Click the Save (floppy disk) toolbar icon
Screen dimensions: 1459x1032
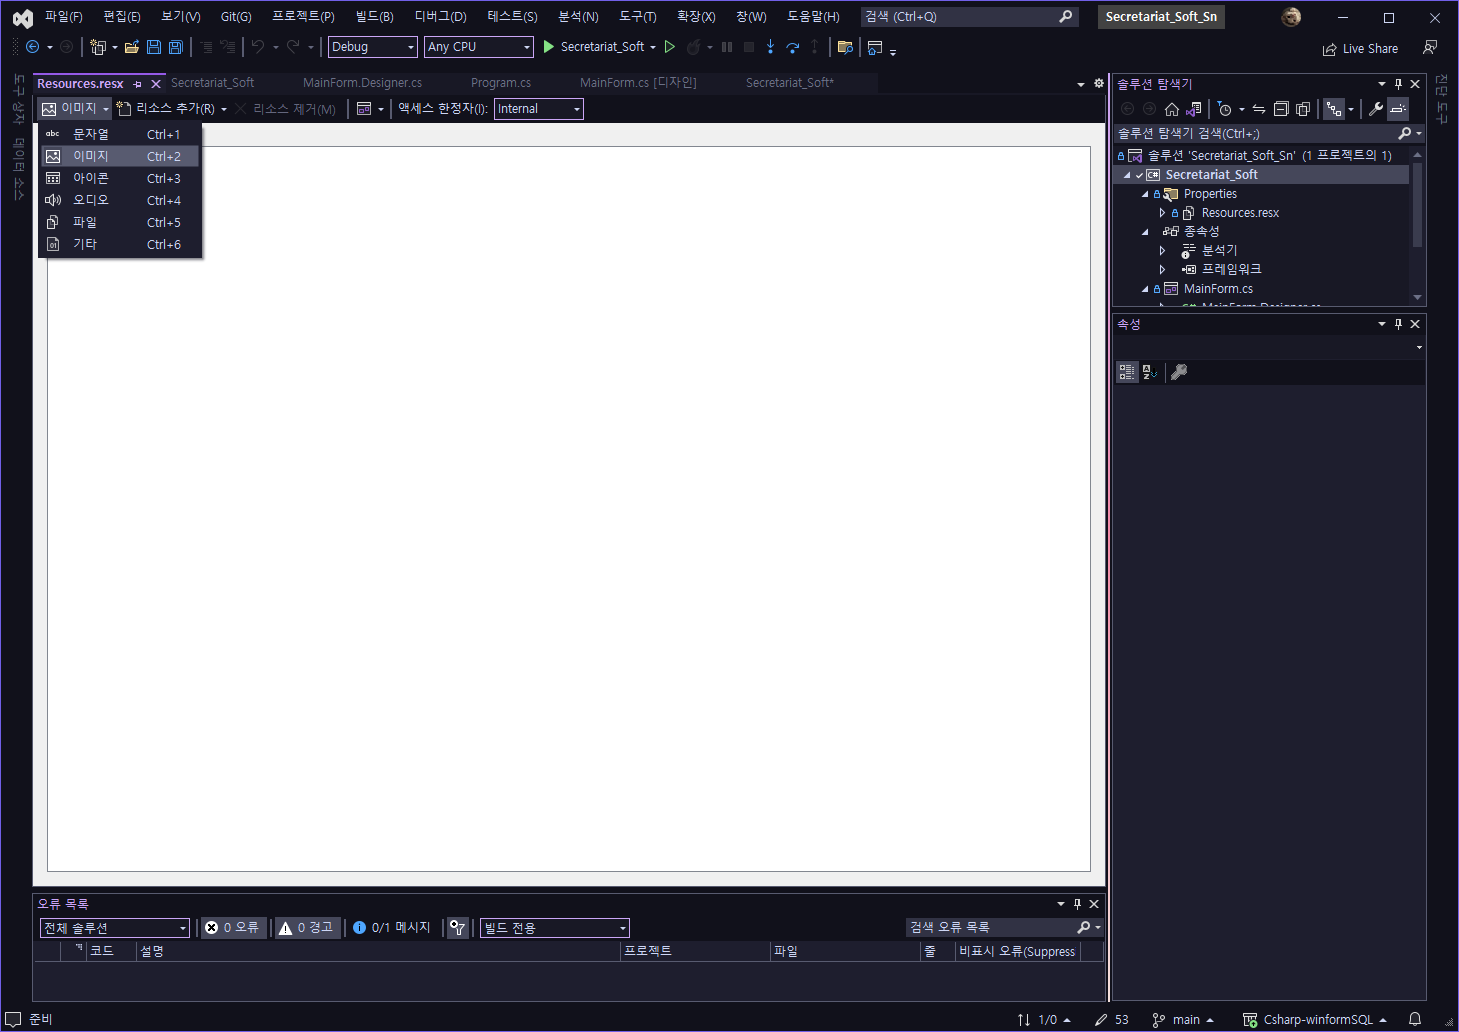coord(154,47)
